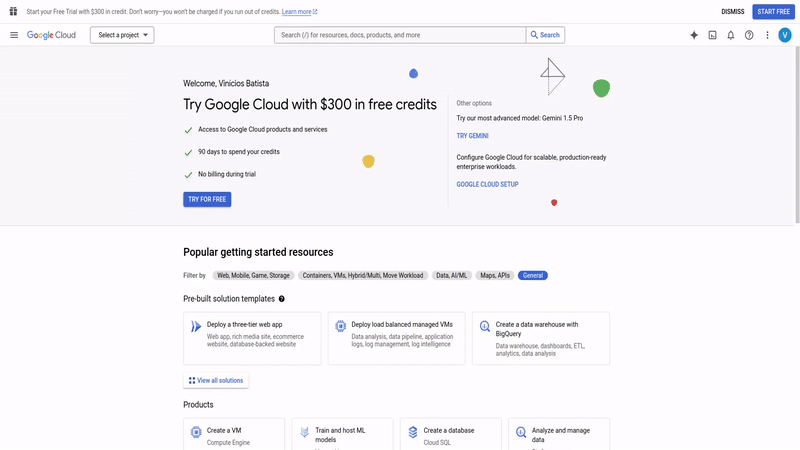Open the Learn more link
This screenshot has width=800, height=450.
tap(299, 12)
